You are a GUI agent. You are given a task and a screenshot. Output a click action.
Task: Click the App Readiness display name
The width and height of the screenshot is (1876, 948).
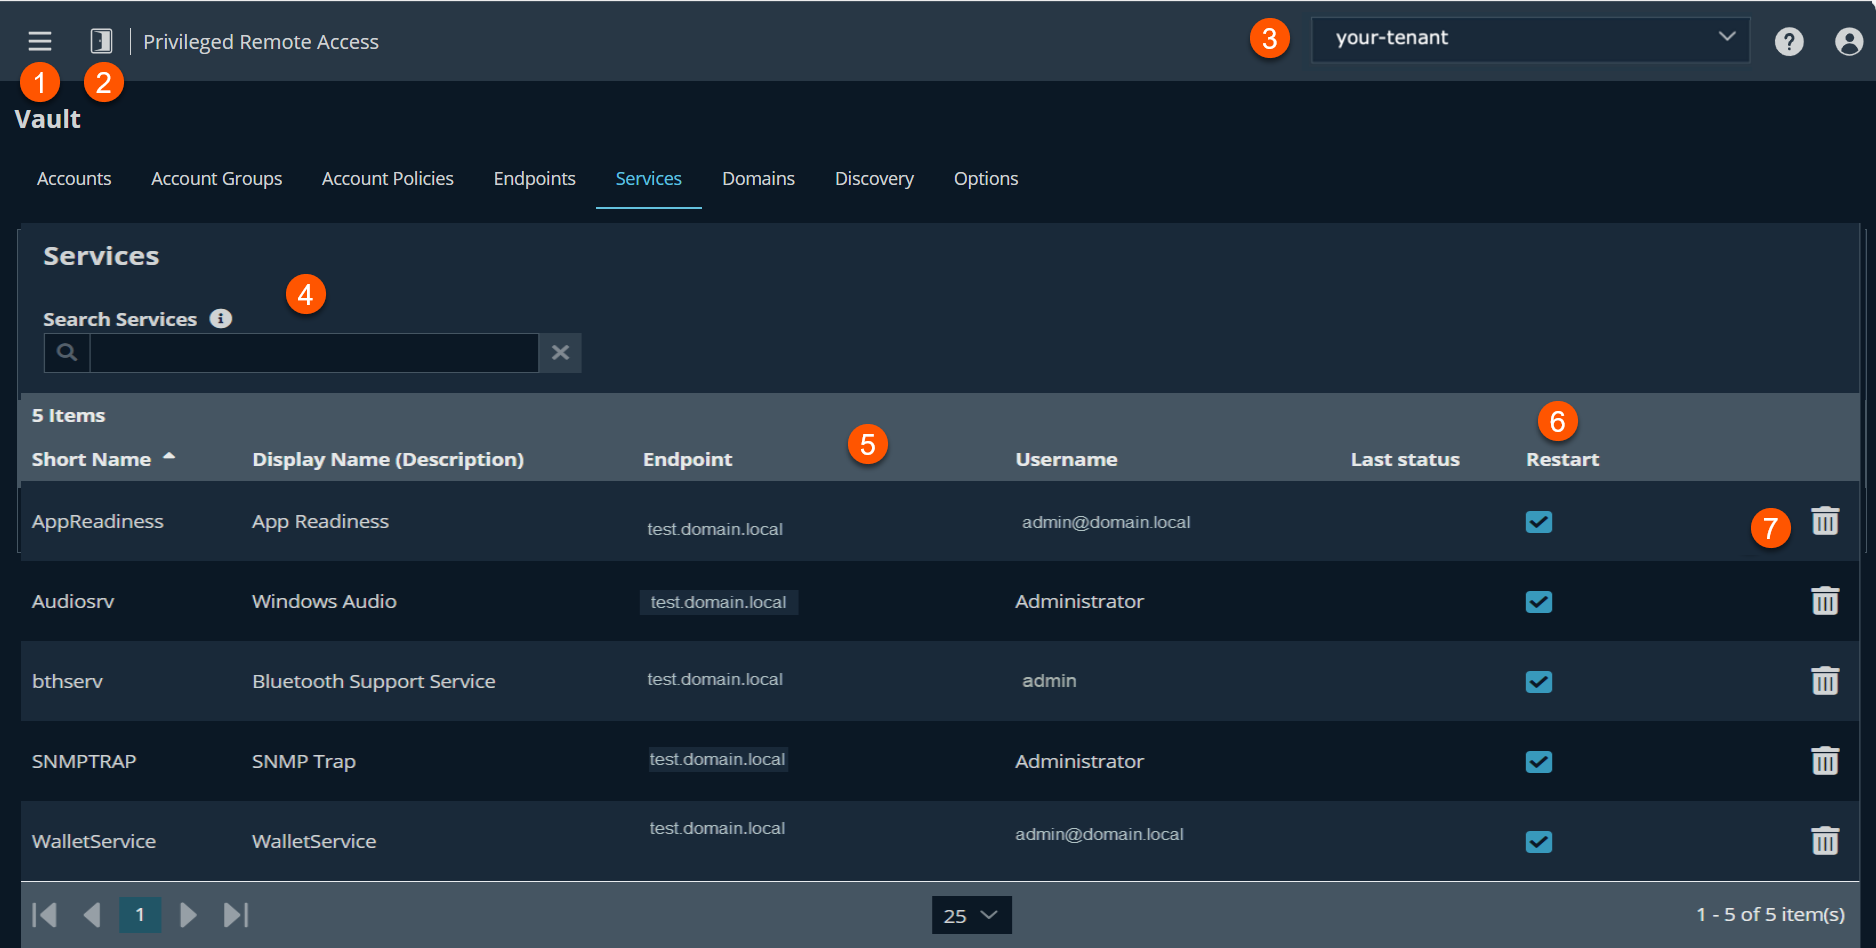(320, 521)
